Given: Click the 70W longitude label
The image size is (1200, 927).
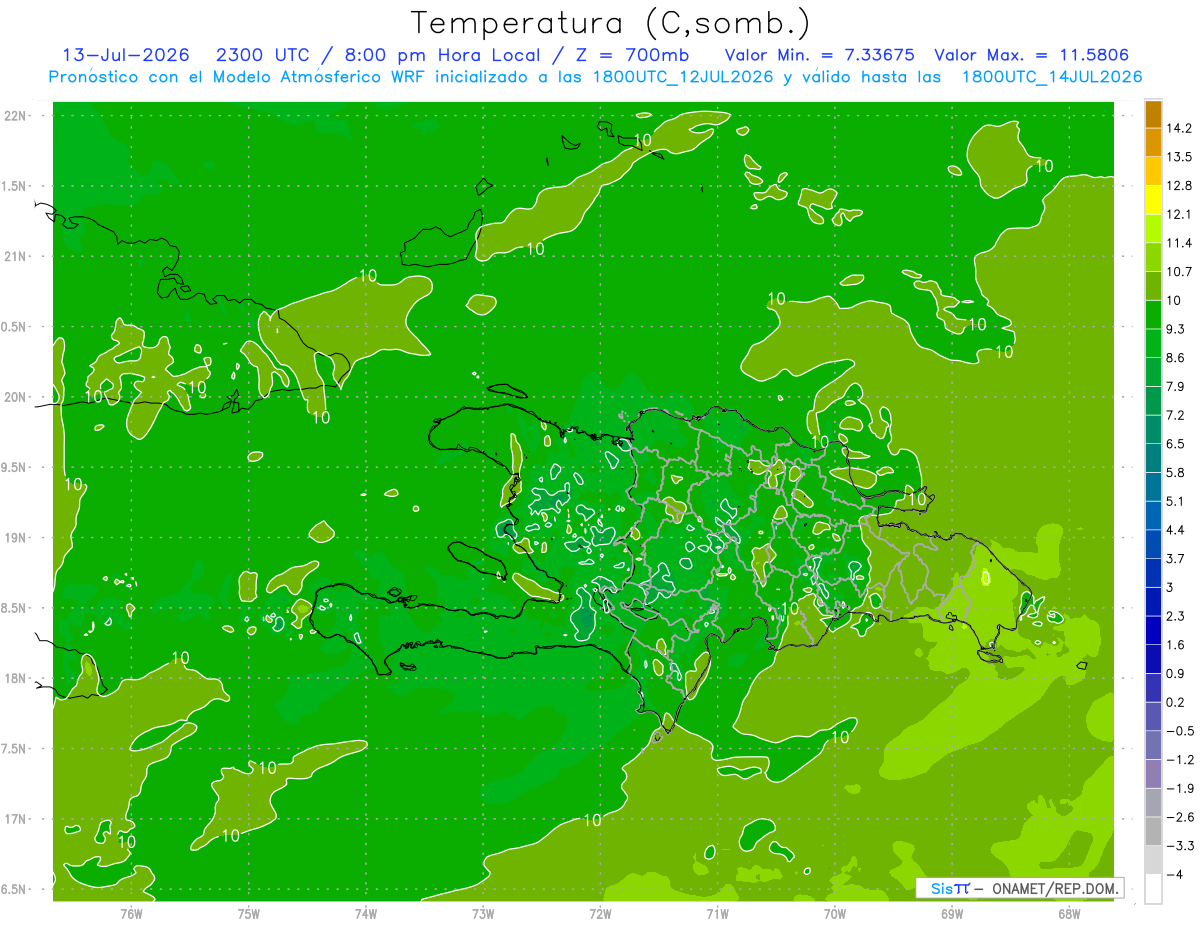Looking at the screenshot, I should [x=834, y=913].
